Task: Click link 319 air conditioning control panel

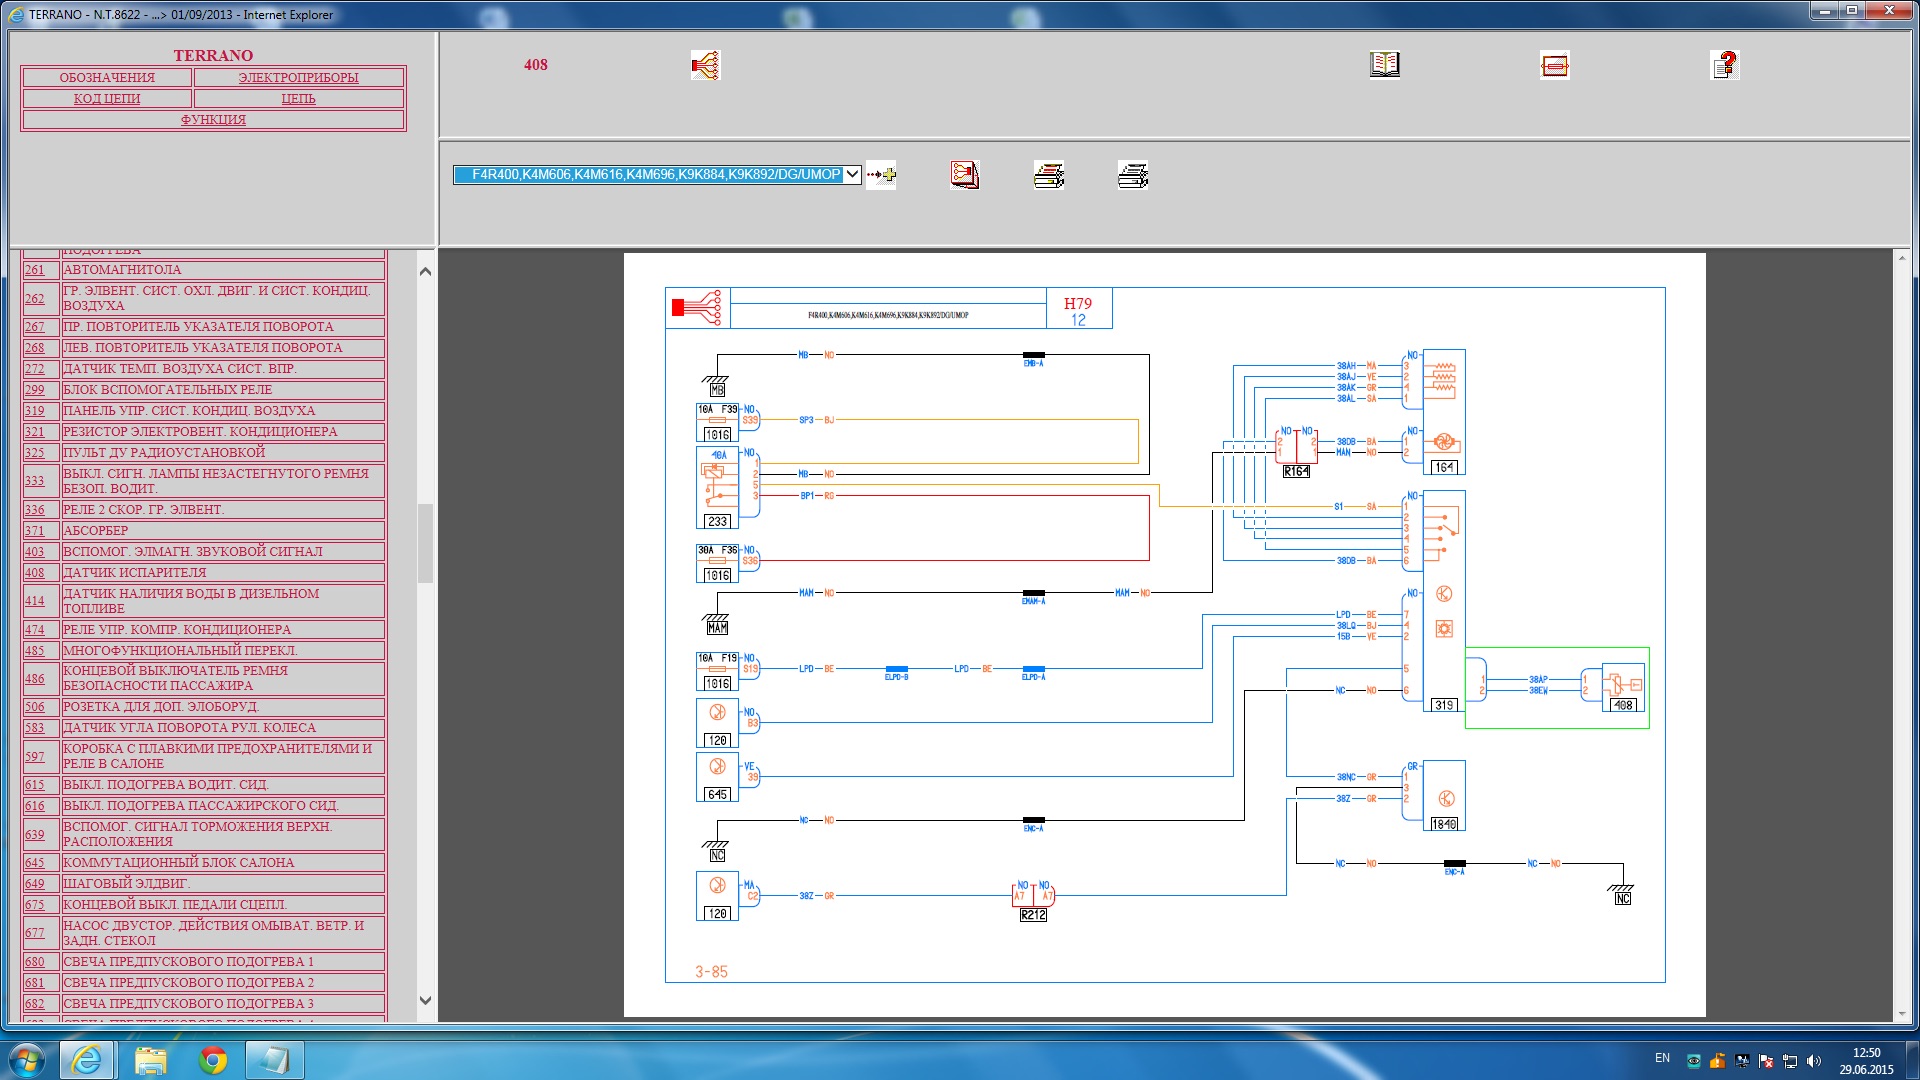Action: pos(35,411)
